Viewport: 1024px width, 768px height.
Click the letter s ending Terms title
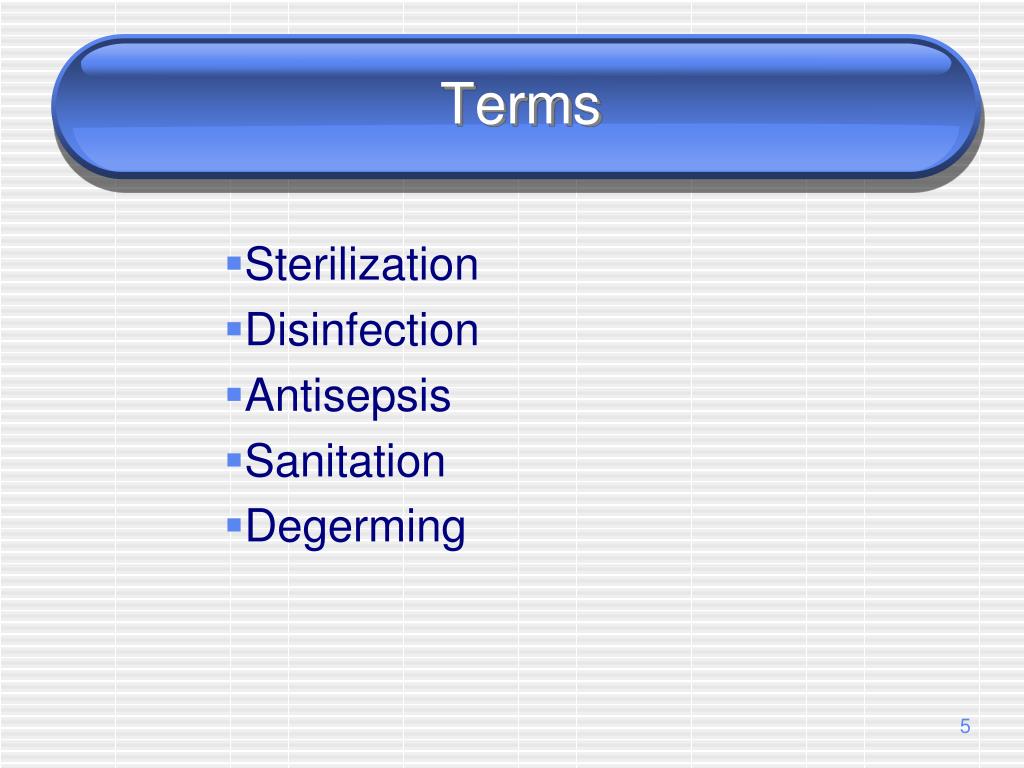(x=589, y=108)
